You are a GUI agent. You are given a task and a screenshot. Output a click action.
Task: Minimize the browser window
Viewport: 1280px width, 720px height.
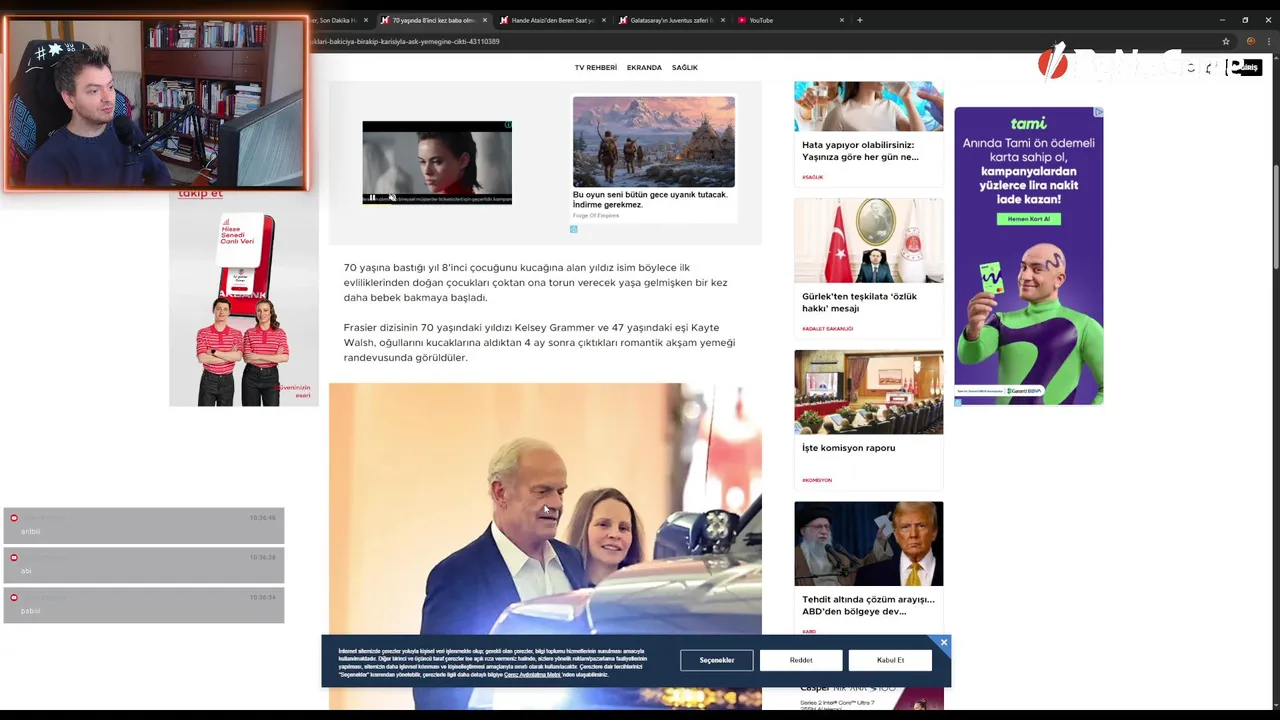[1222, 20]
